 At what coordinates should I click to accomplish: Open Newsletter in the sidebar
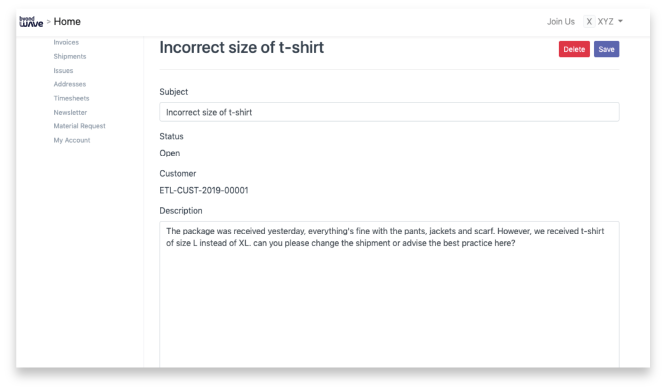(x=70, y=112)
